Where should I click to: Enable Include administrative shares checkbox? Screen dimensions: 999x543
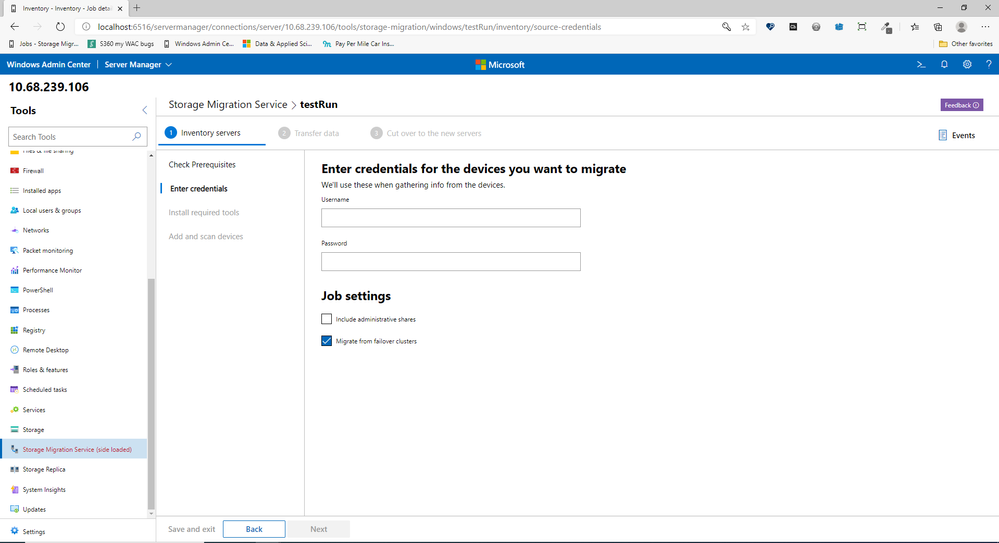[326, 319]
